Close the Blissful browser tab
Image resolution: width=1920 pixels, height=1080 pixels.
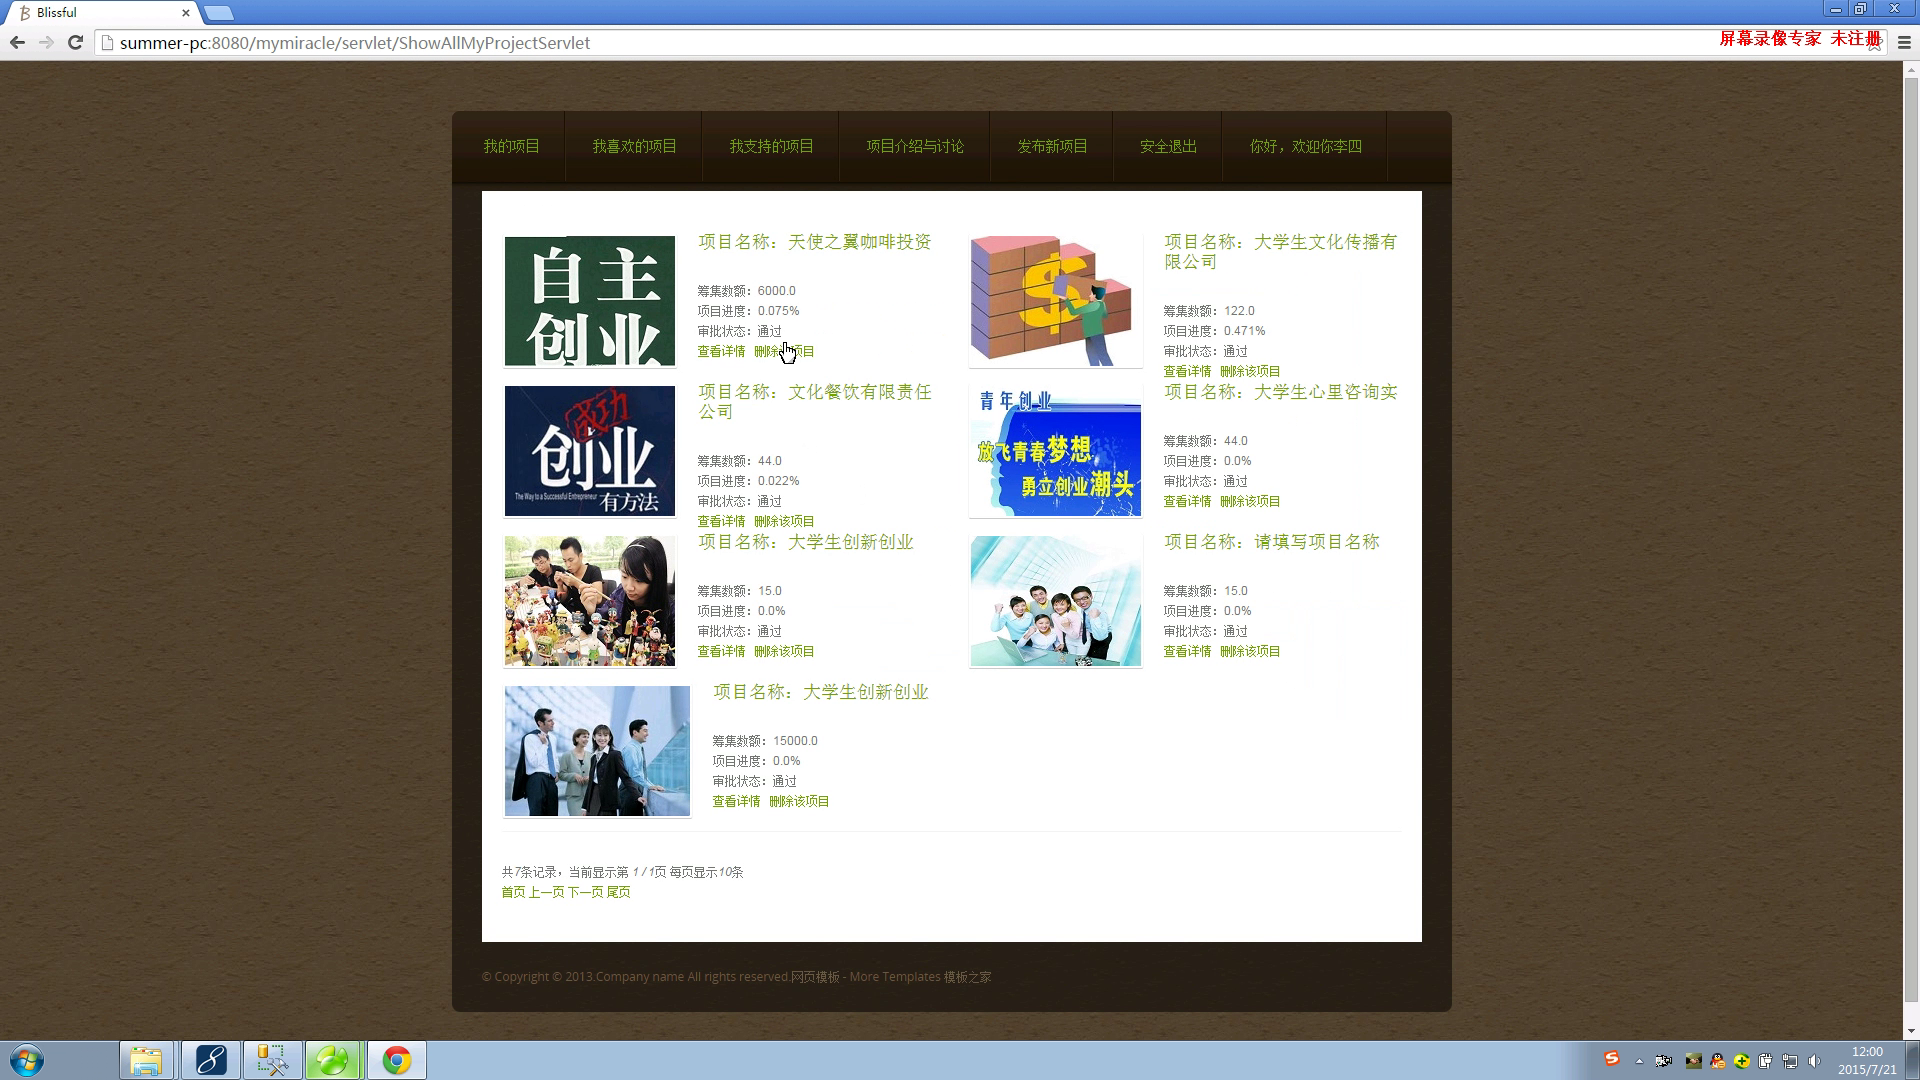(x=185, y=13)
